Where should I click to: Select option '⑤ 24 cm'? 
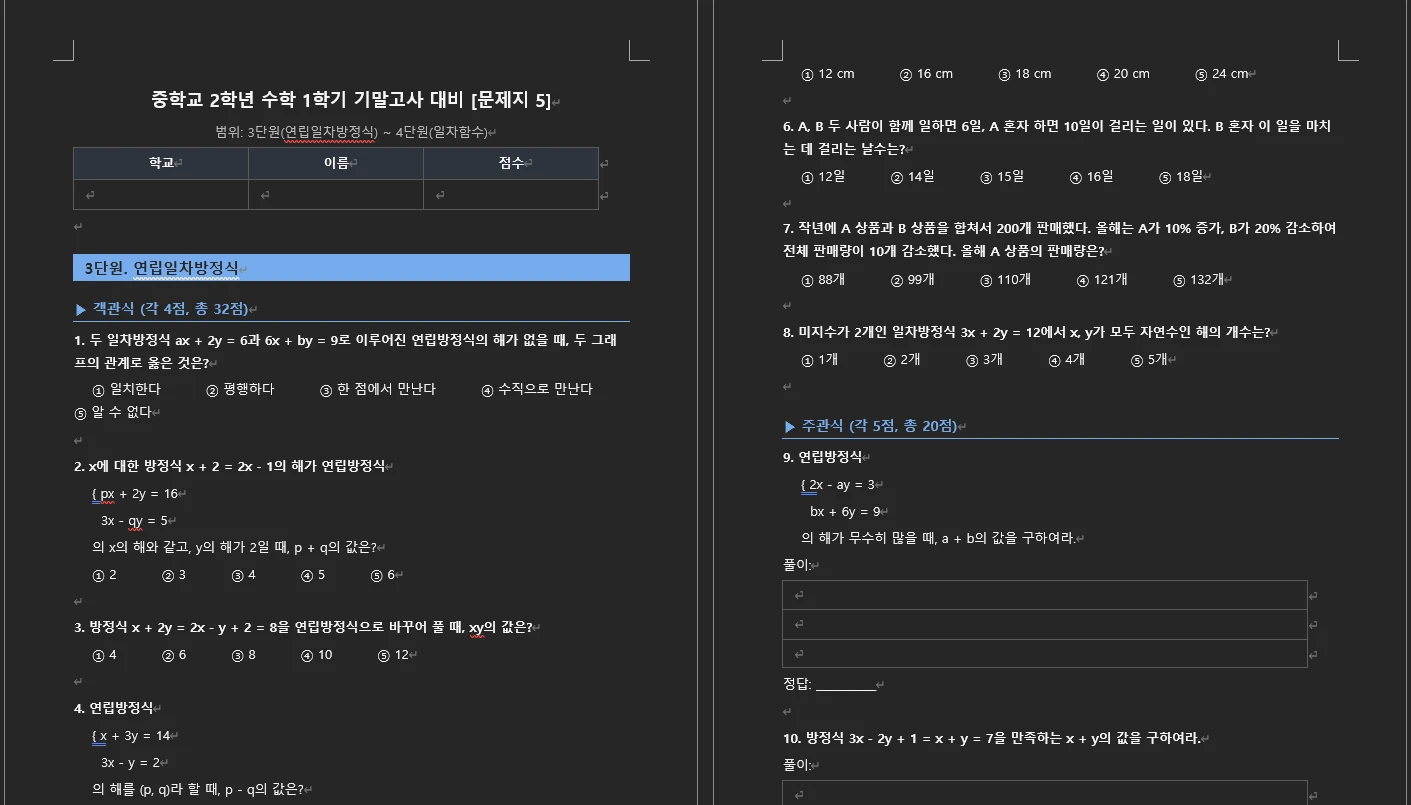click(x=1222, y=74)
